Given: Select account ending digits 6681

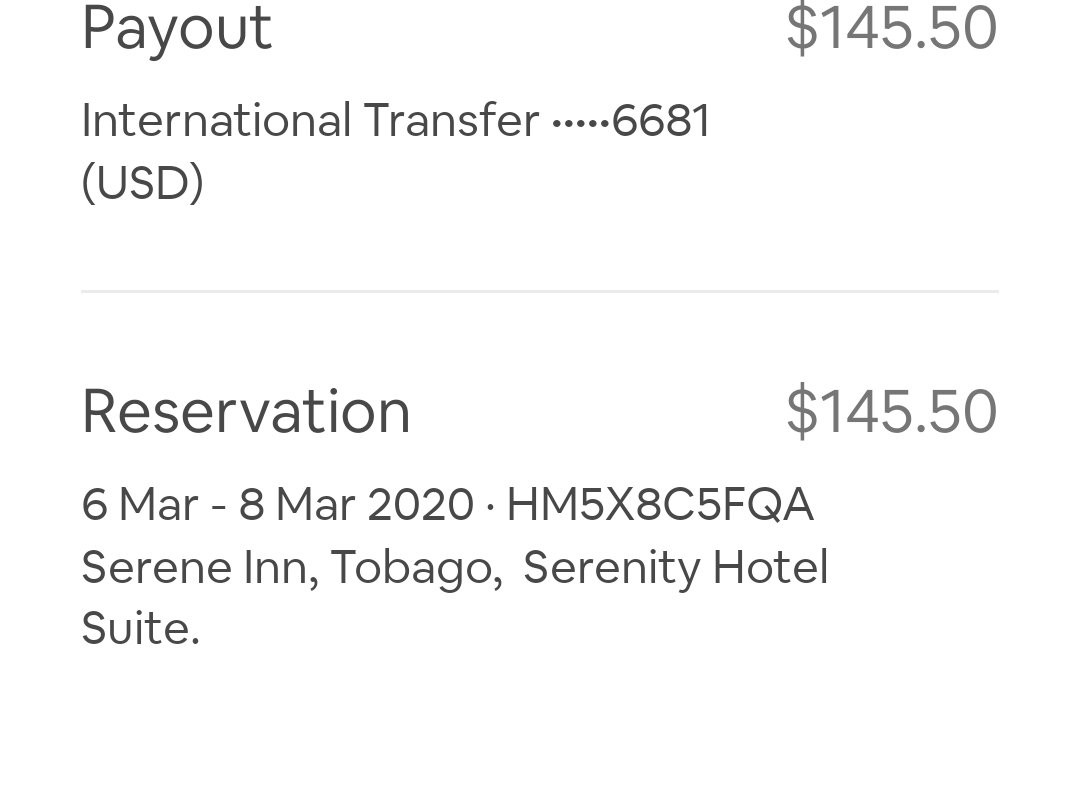Looking at the screenshot, I should tap(661, 121).
